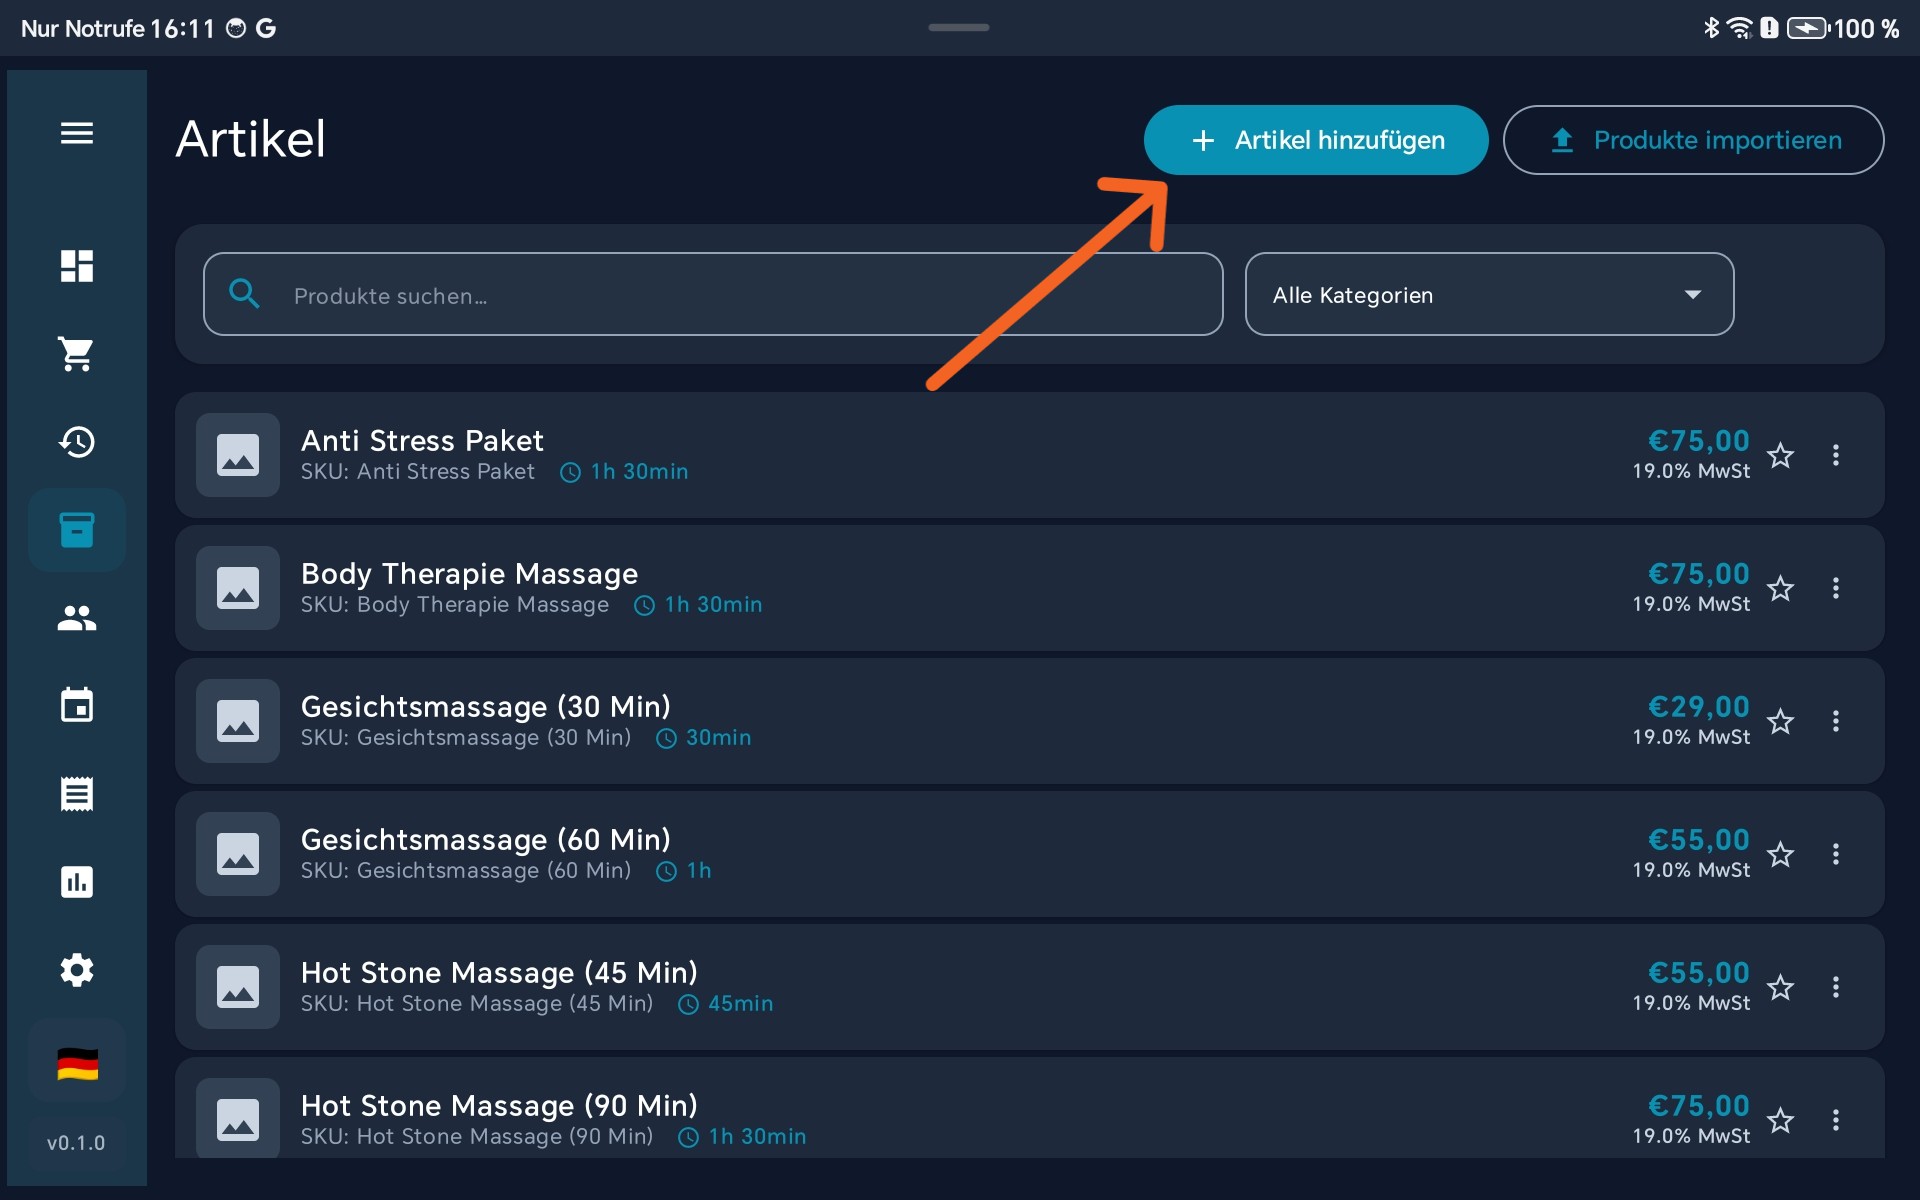1920x1200 pixels.
Task: Mark Gesichtsmassage (30 Min) as favorite
Action: (x=1780, y=722)
